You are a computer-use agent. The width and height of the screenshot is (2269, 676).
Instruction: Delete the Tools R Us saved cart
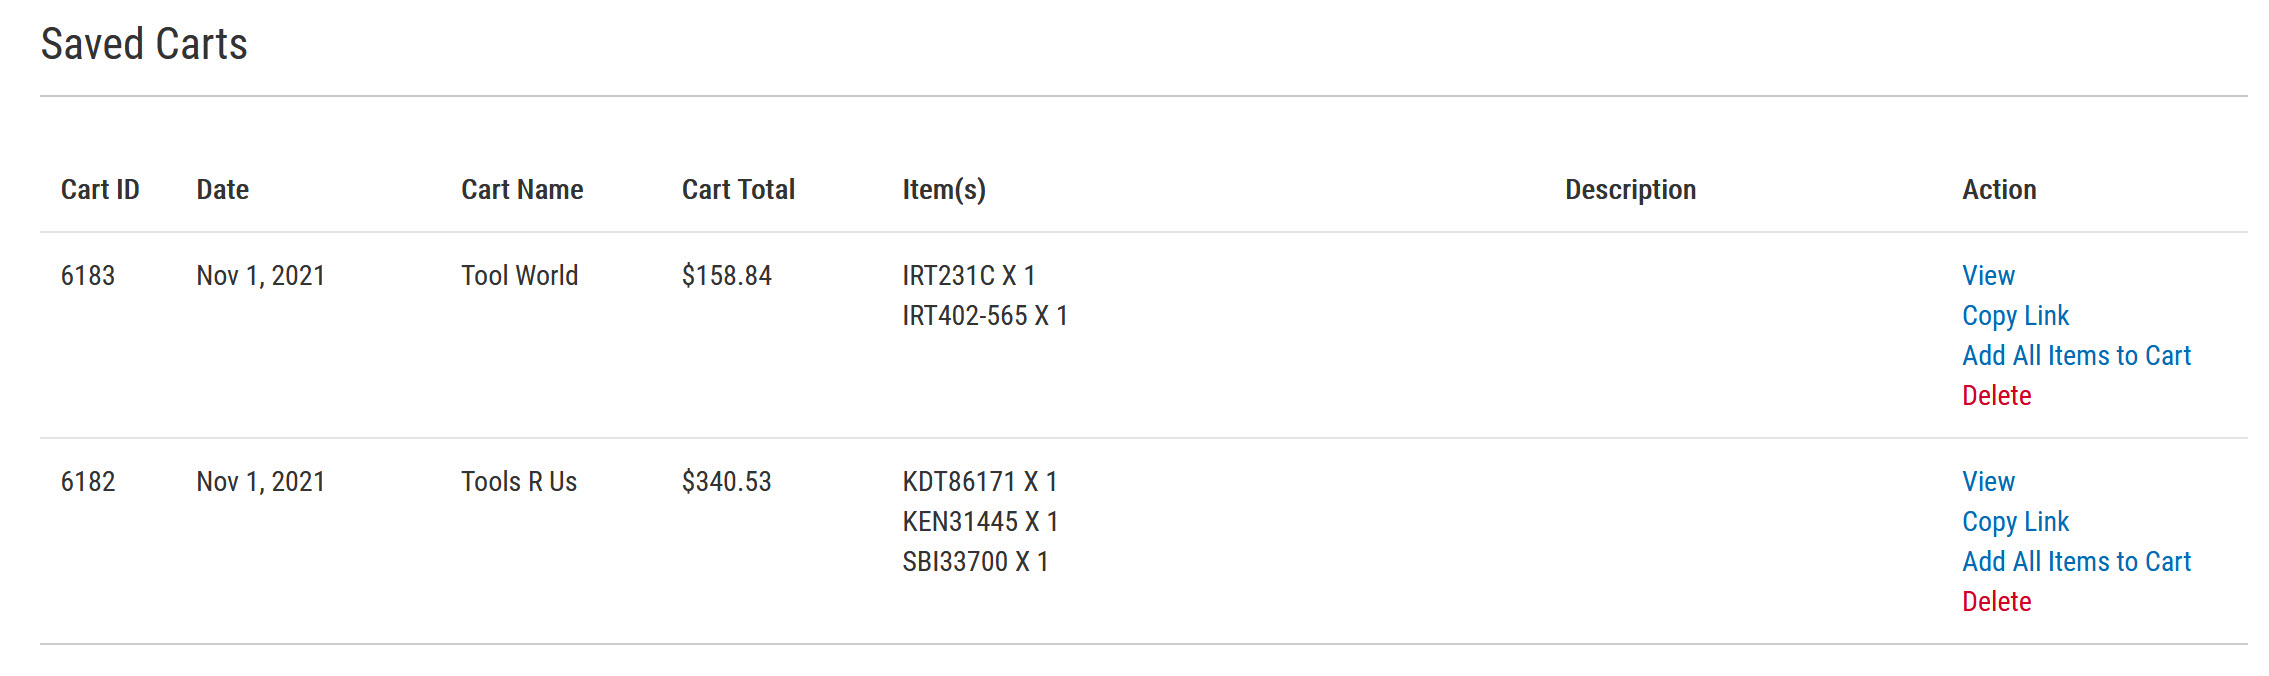click(x=1996, y=602)
